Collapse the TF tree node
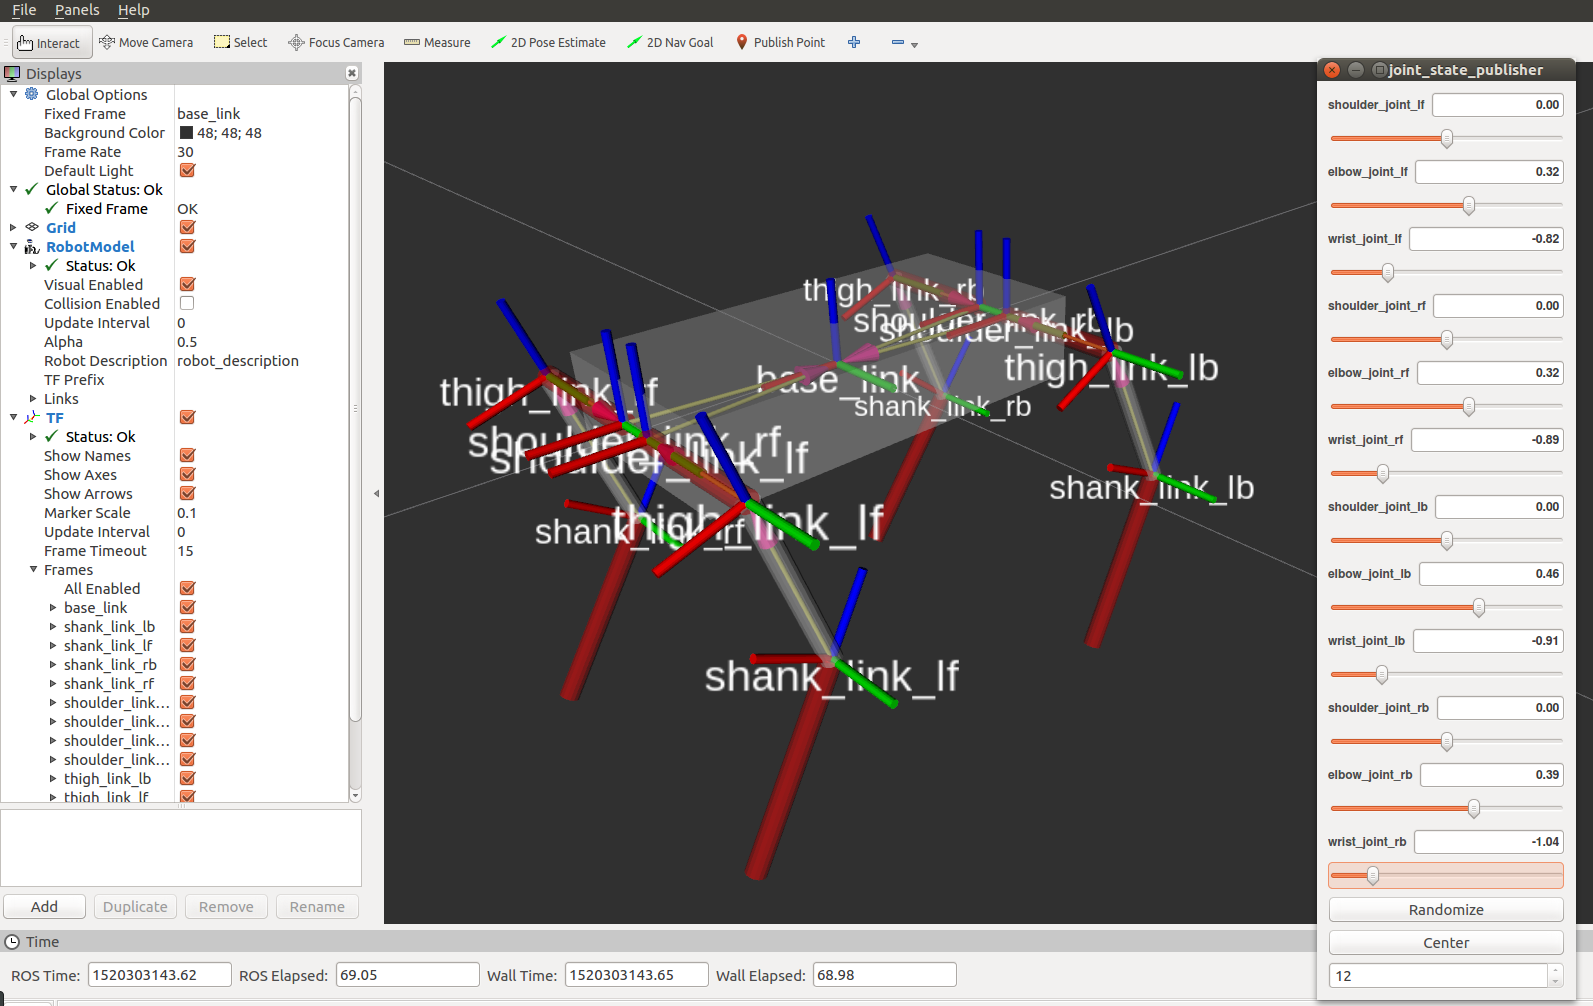Image resolution: width=1593 pixels, height=1006 pixels. click(x=14, y=417)
